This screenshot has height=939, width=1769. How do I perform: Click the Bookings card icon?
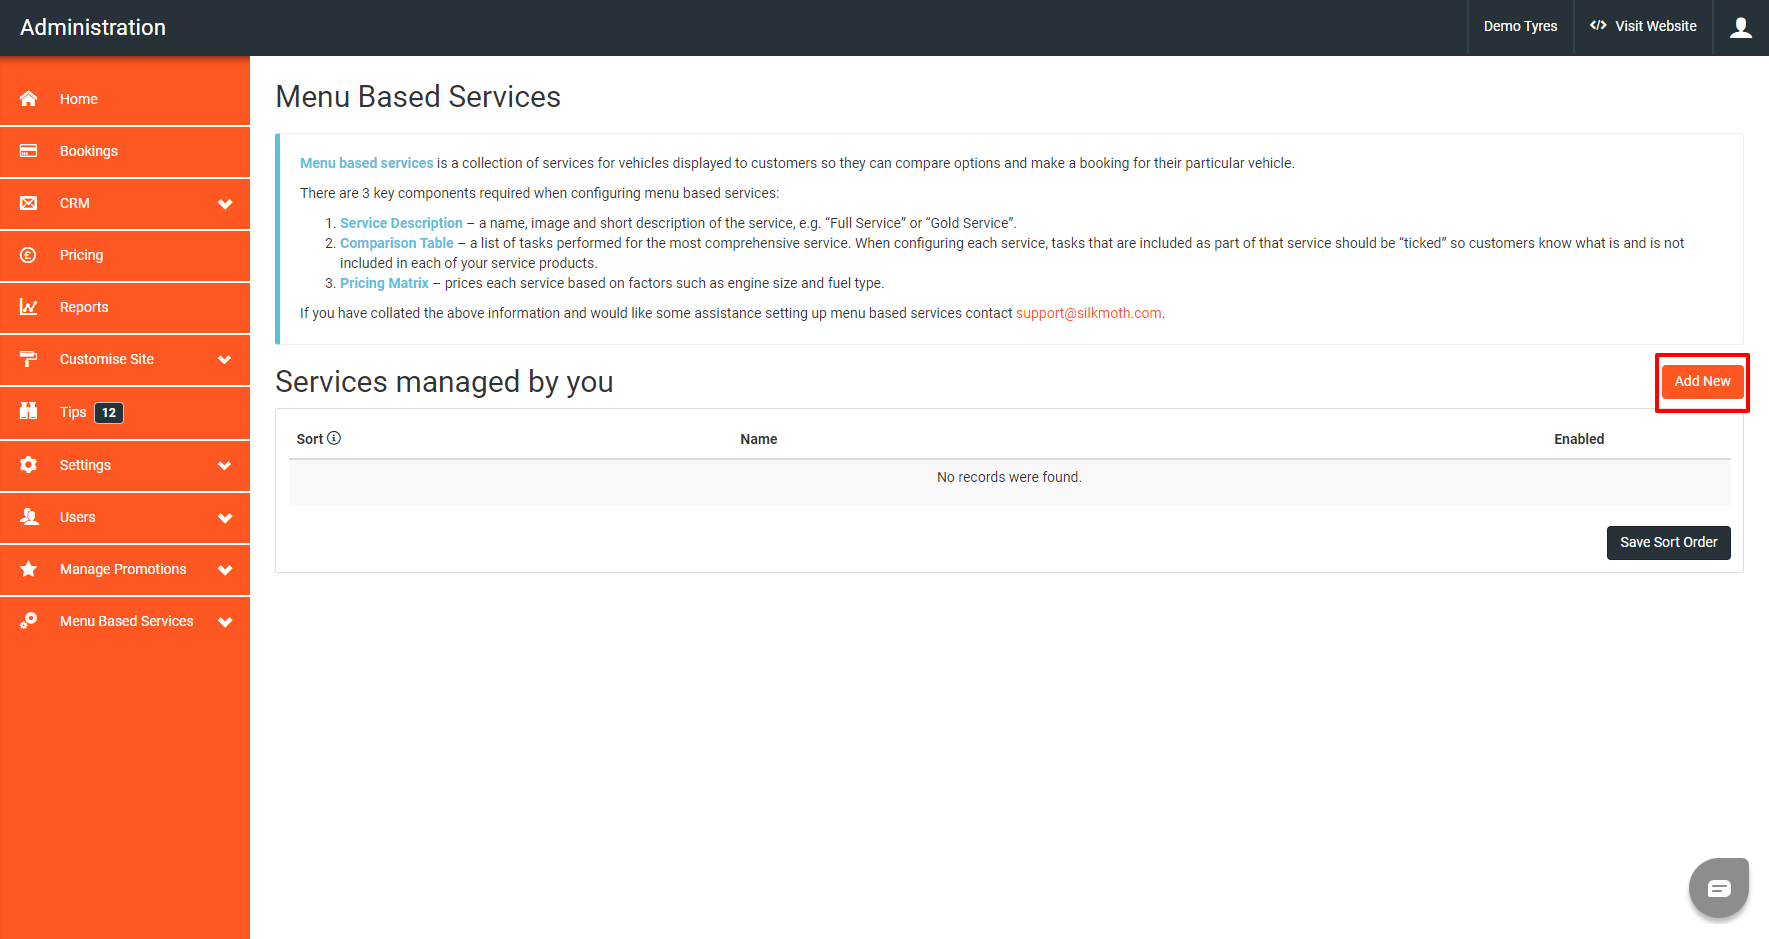(28, 151)
